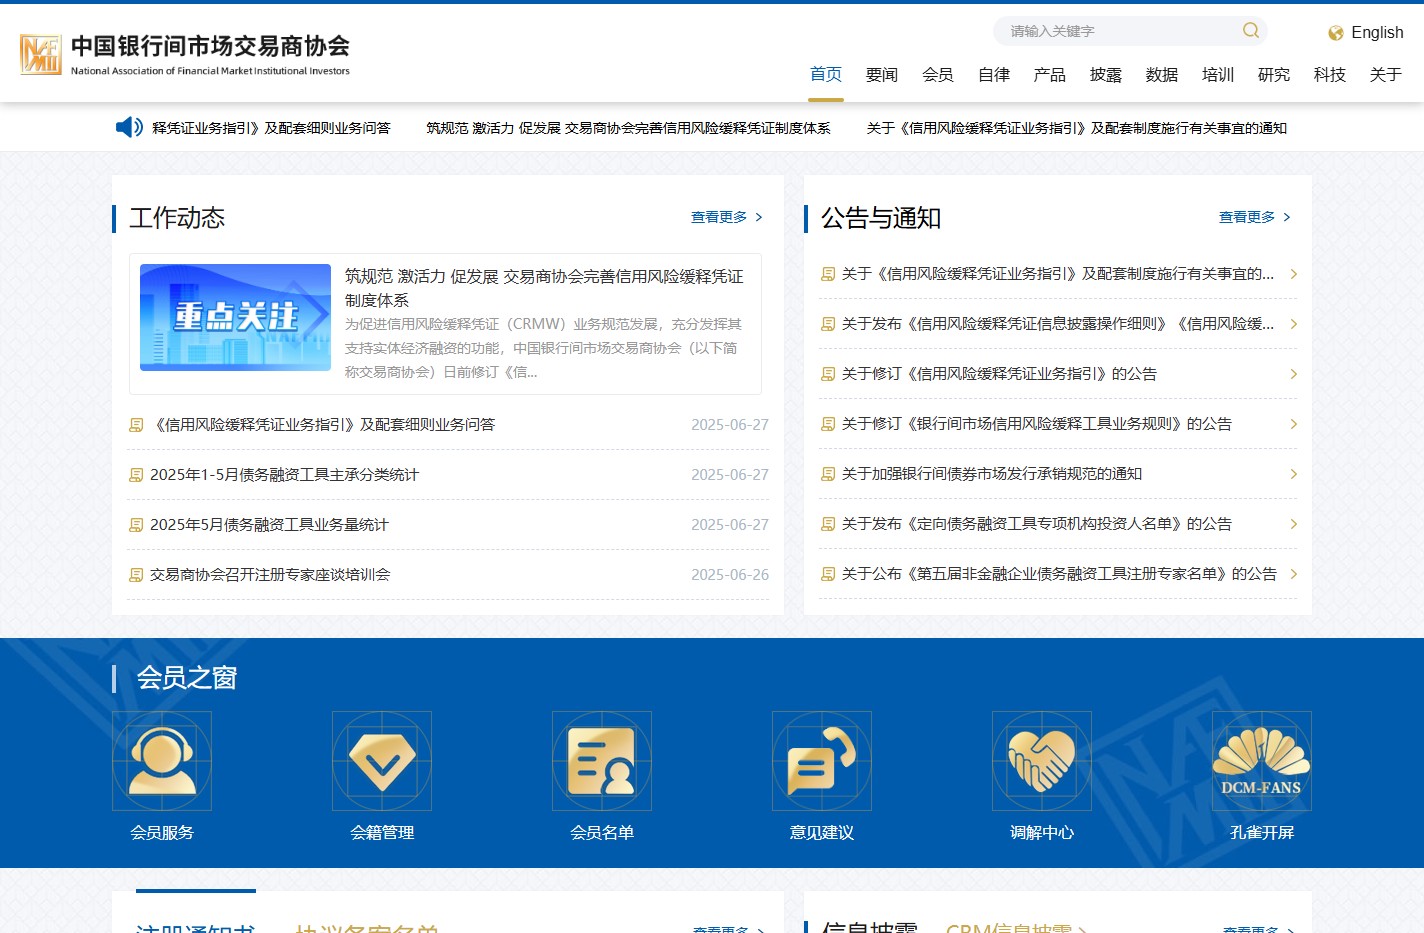Open the 调解中心 handshake icon
The height and width of the screenshot is (933, 1424).
click(1042, 761)
